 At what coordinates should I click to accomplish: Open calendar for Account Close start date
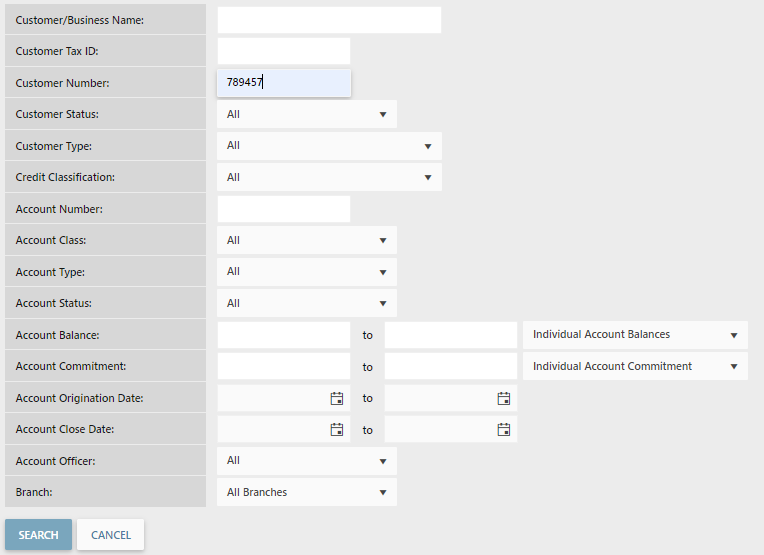(x=337, y=430)
